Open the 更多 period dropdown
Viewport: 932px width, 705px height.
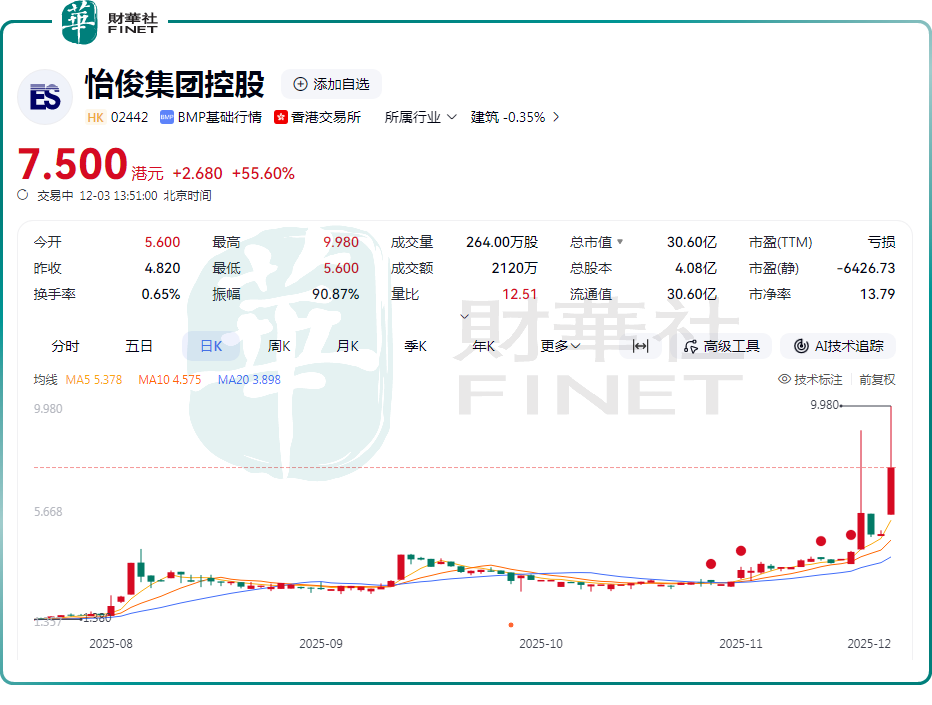coord(560,346)
